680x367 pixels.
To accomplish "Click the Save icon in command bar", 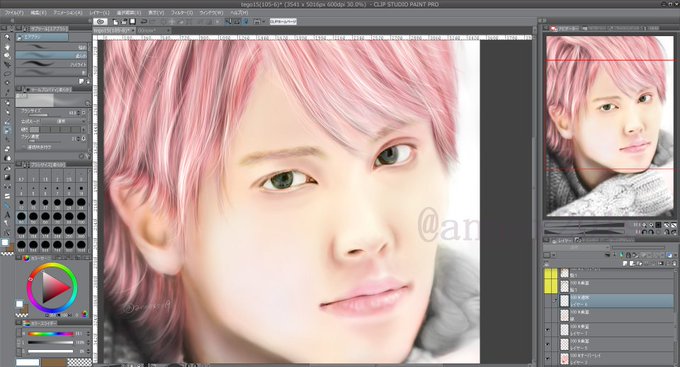I will [x=132, y=21].
